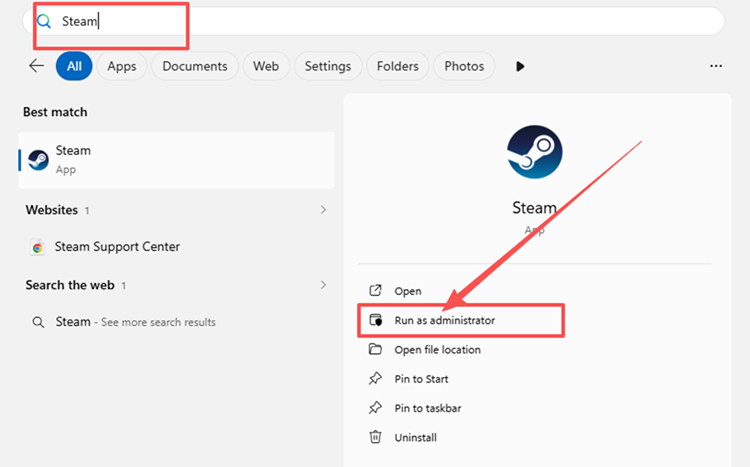Image resolution: width=750 pixels, height=467 pixels.
Task: Click the magnifier icon beside web search result
Action: (38, 322)
